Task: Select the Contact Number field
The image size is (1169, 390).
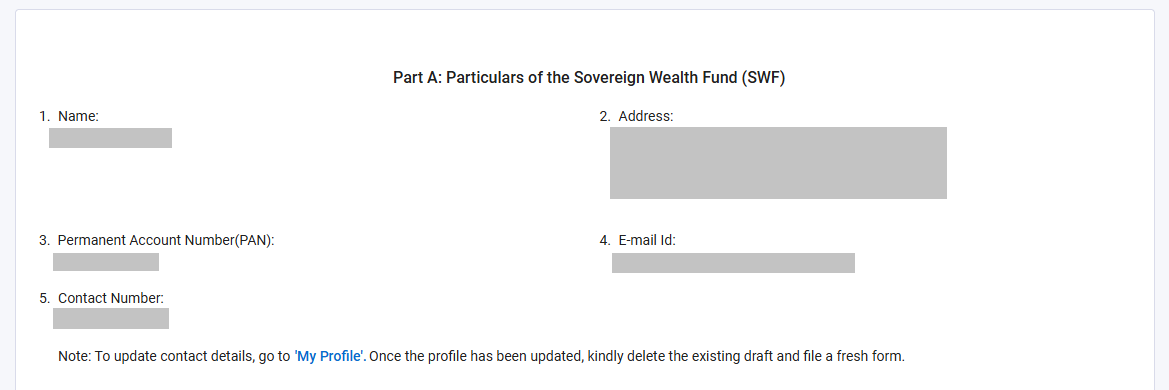Action: pyautogui.click(x=111, y=318)
